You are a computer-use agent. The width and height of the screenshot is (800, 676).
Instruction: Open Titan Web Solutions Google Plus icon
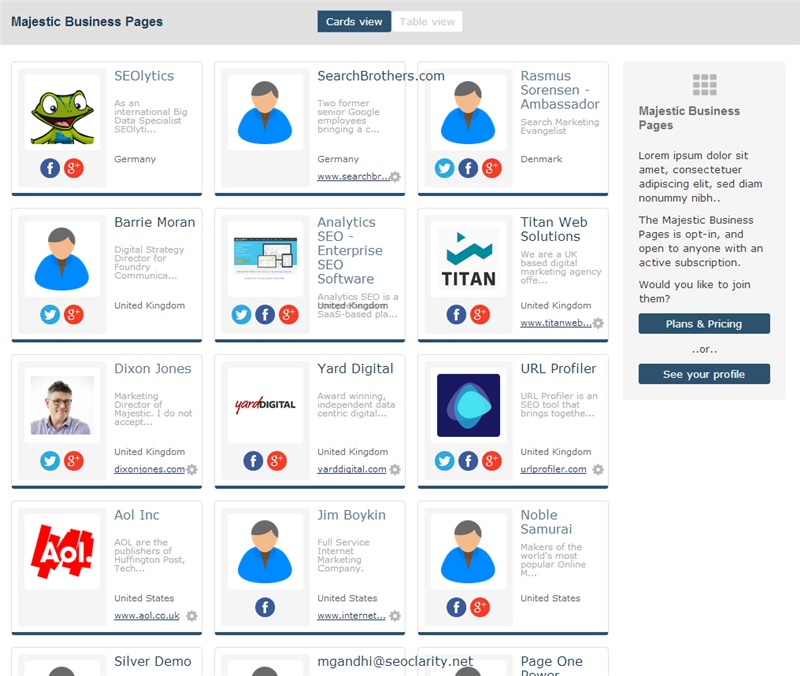click(x=480, y=314)
